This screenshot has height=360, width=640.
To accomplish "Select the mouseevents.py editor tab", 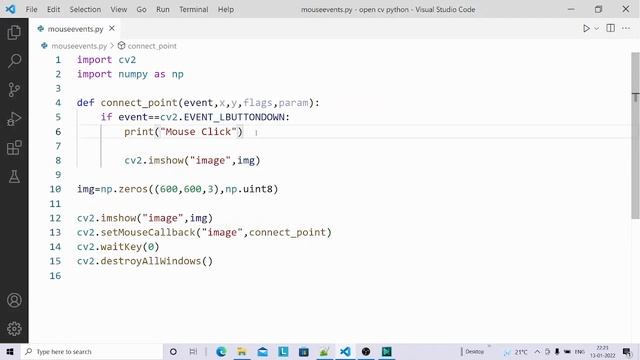I will coord(76,29).
